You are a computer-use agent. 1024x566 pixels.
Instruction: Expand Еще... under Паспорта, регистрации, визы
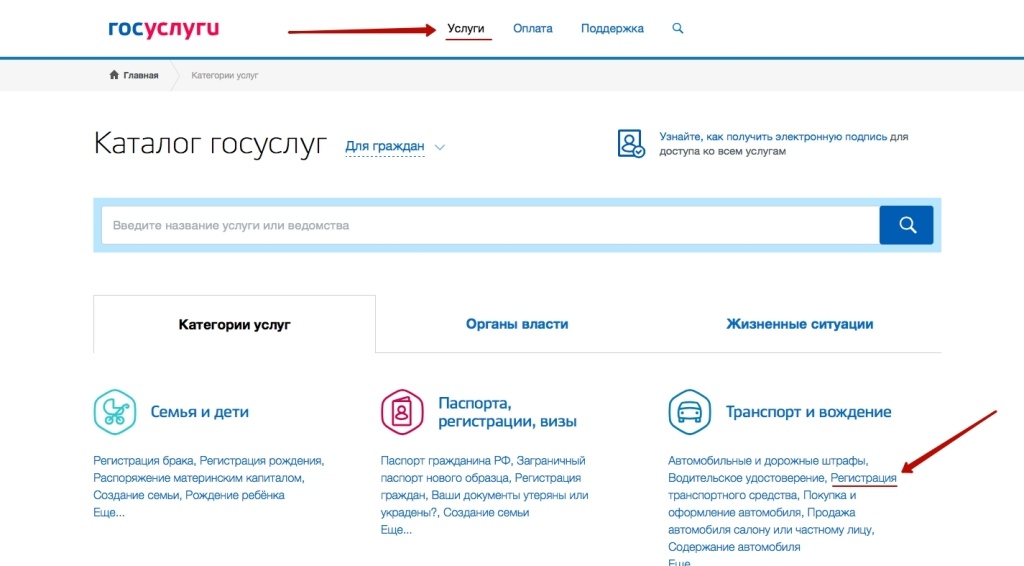point(396,529)
